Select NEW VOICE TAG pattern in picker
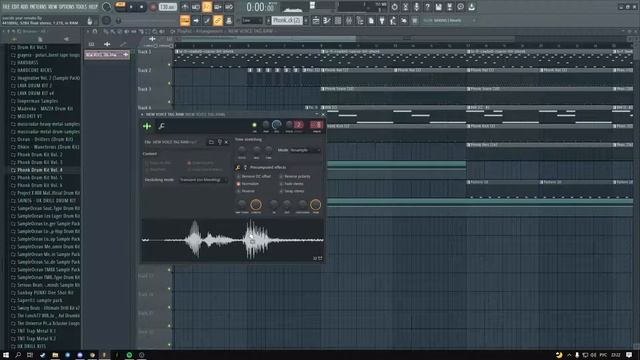 (107, 55)
